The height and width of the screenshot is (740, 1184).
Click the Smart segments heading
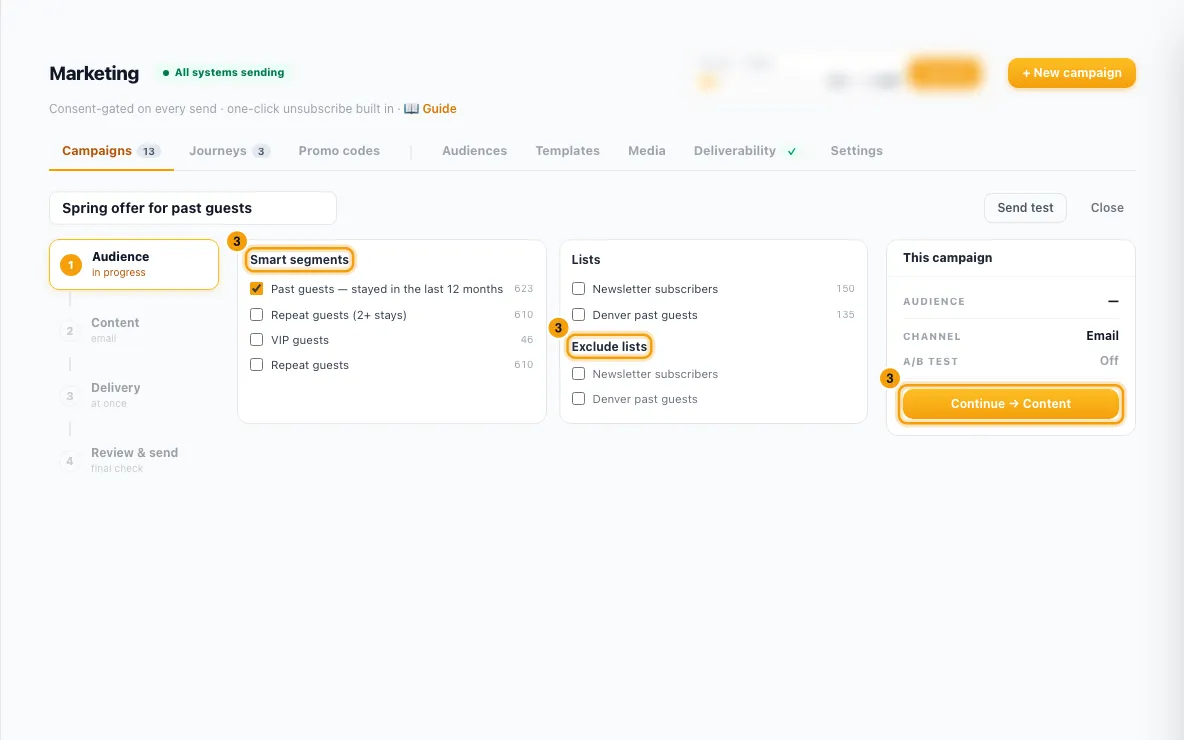(299, 260)
